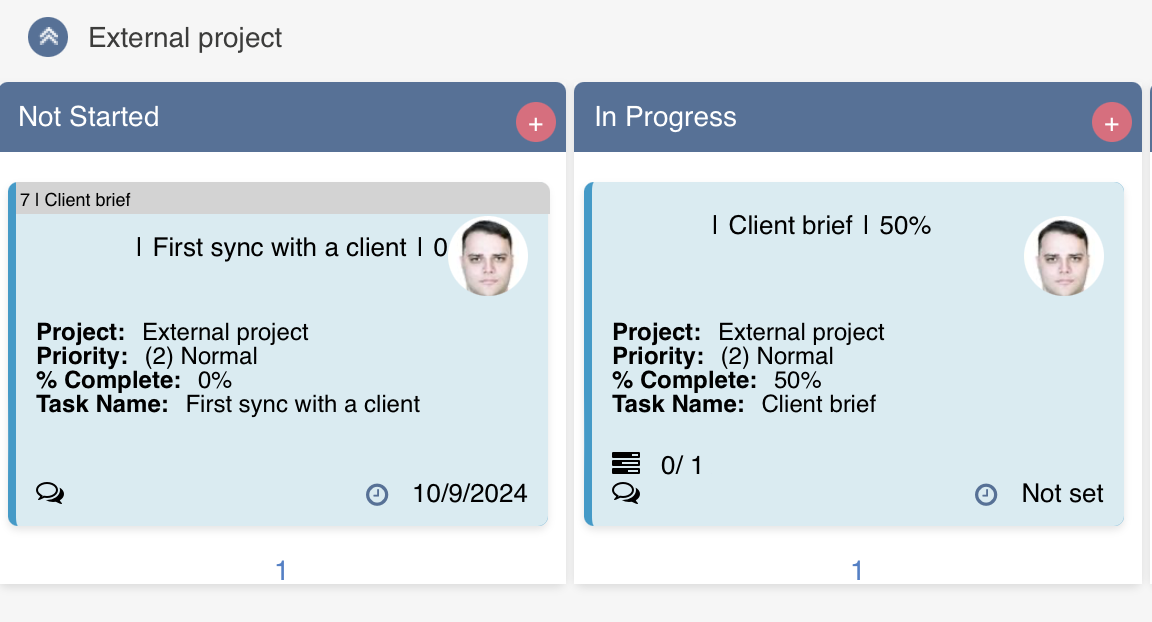This screenshot has height=622, width=1152.
Task: Click the clock icon beside 10/9/2024
Action: 377,494
